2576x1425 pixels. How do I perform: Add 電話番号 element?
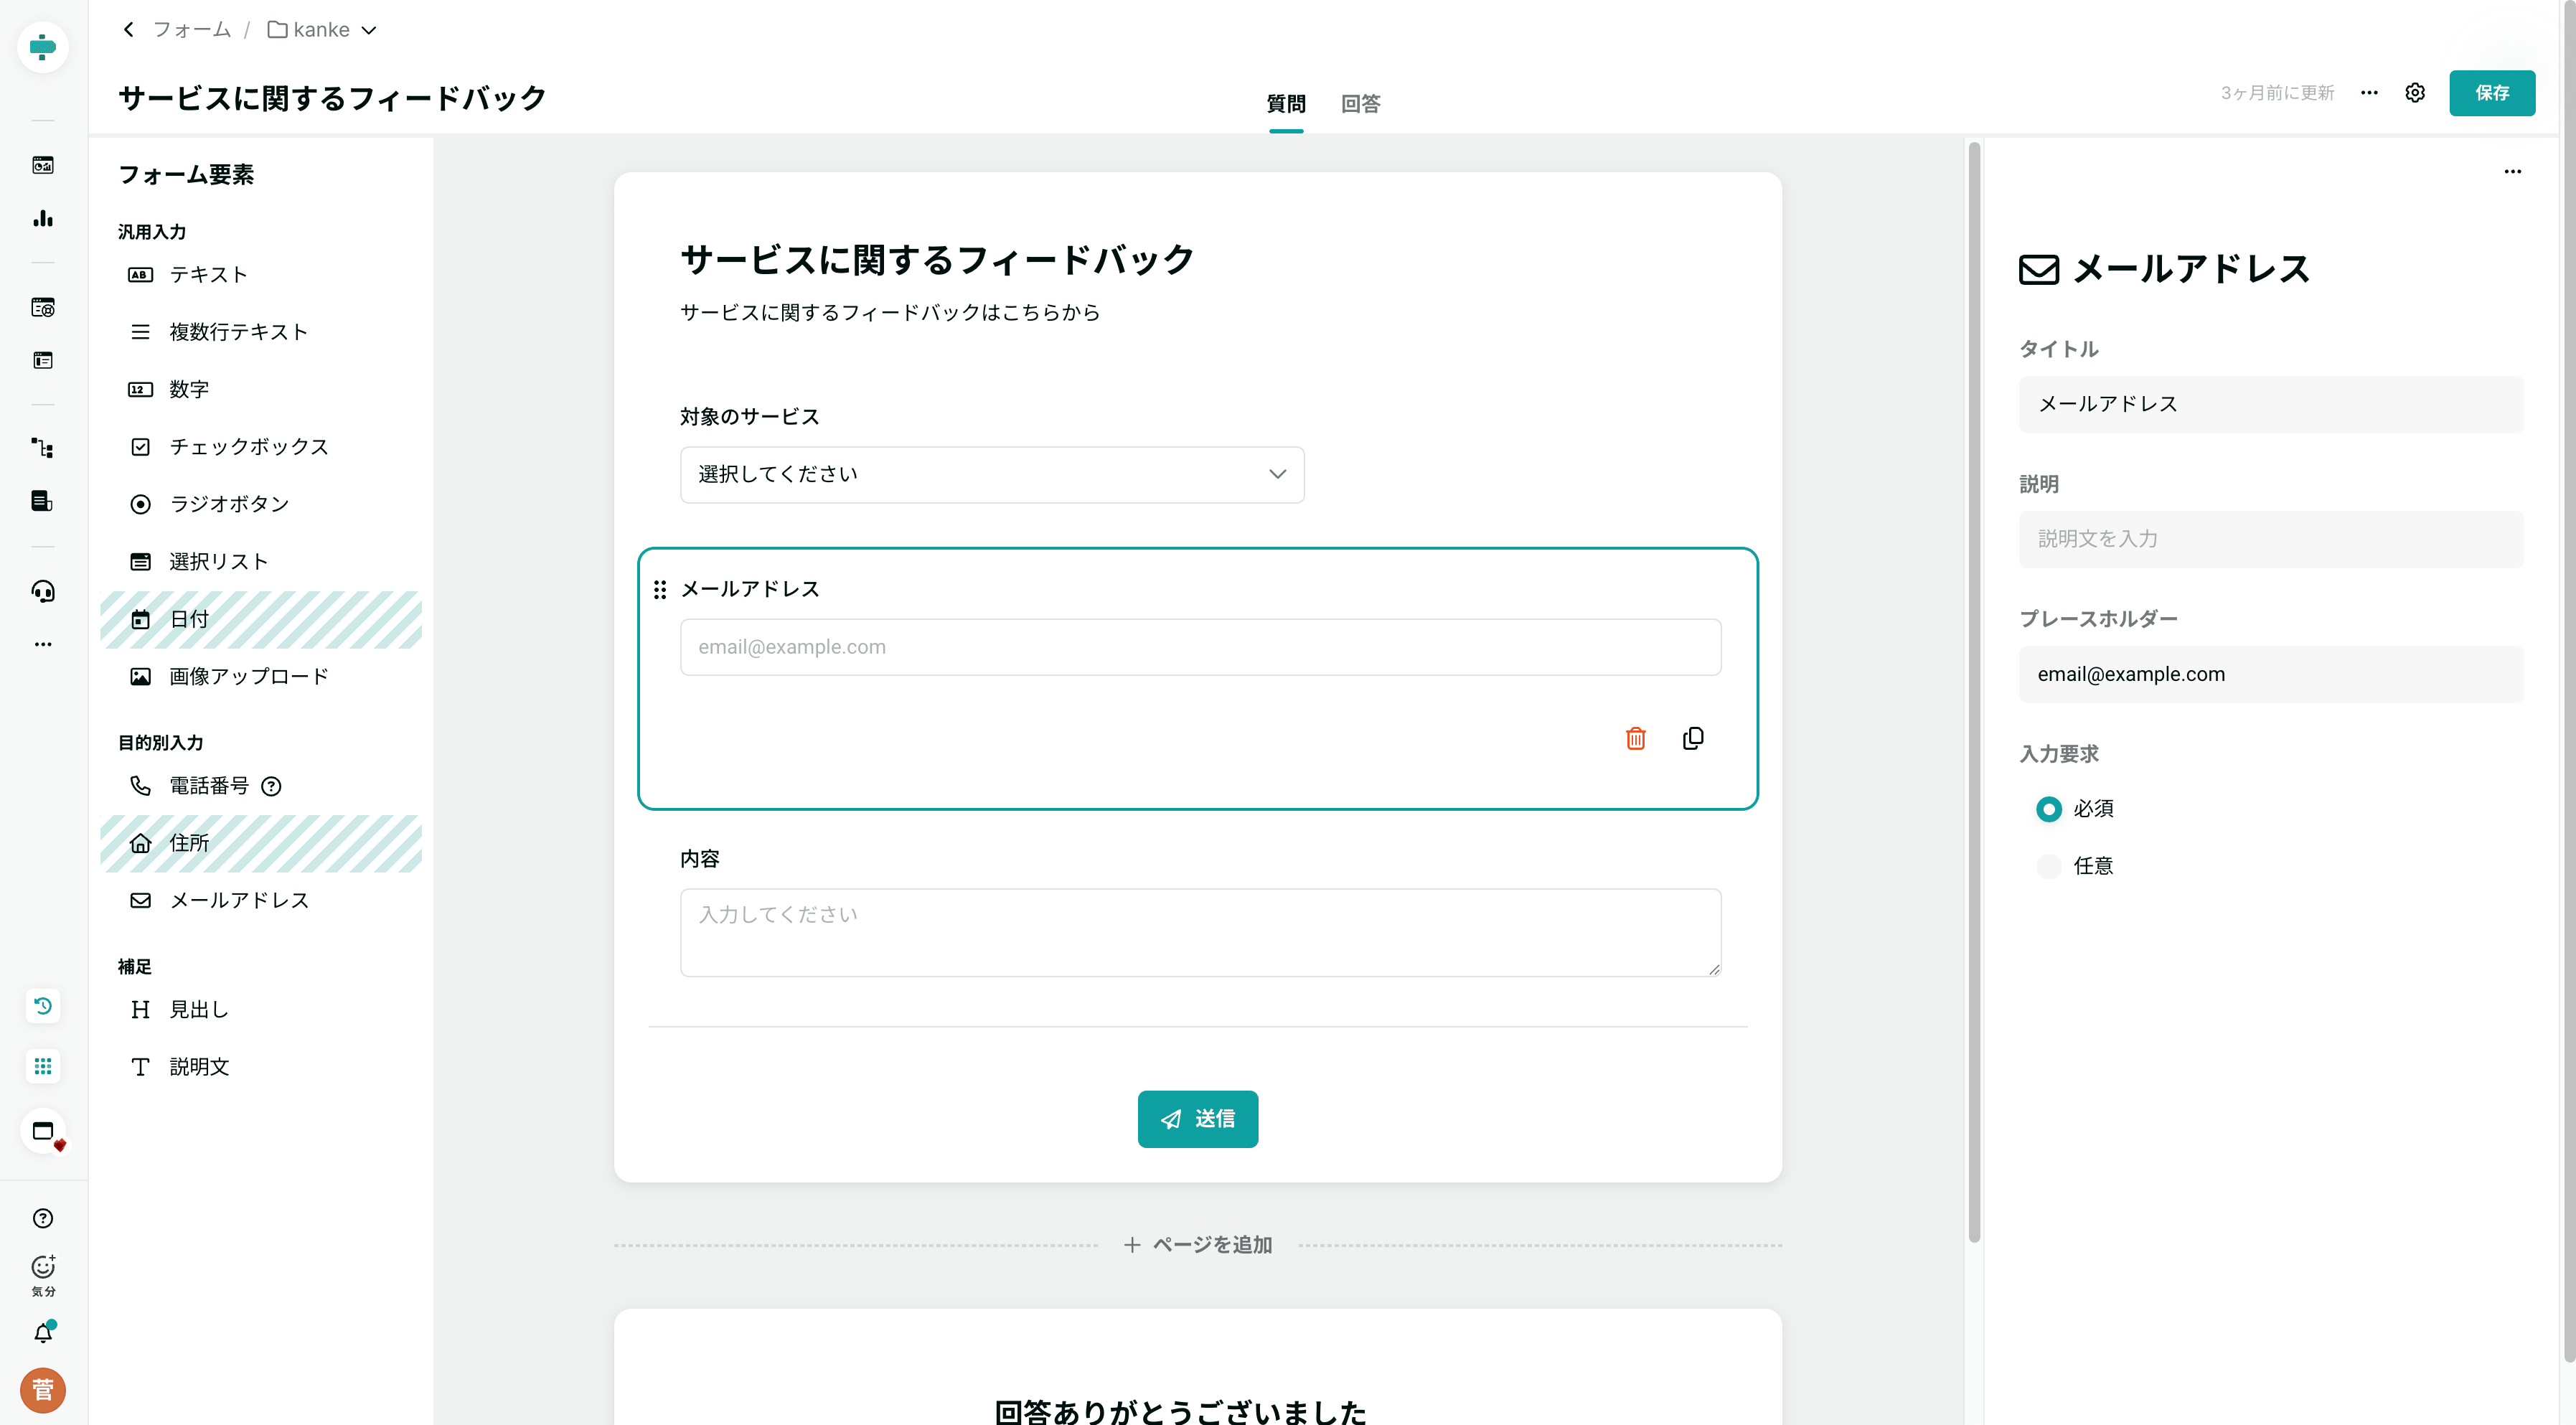click(261, 786)
